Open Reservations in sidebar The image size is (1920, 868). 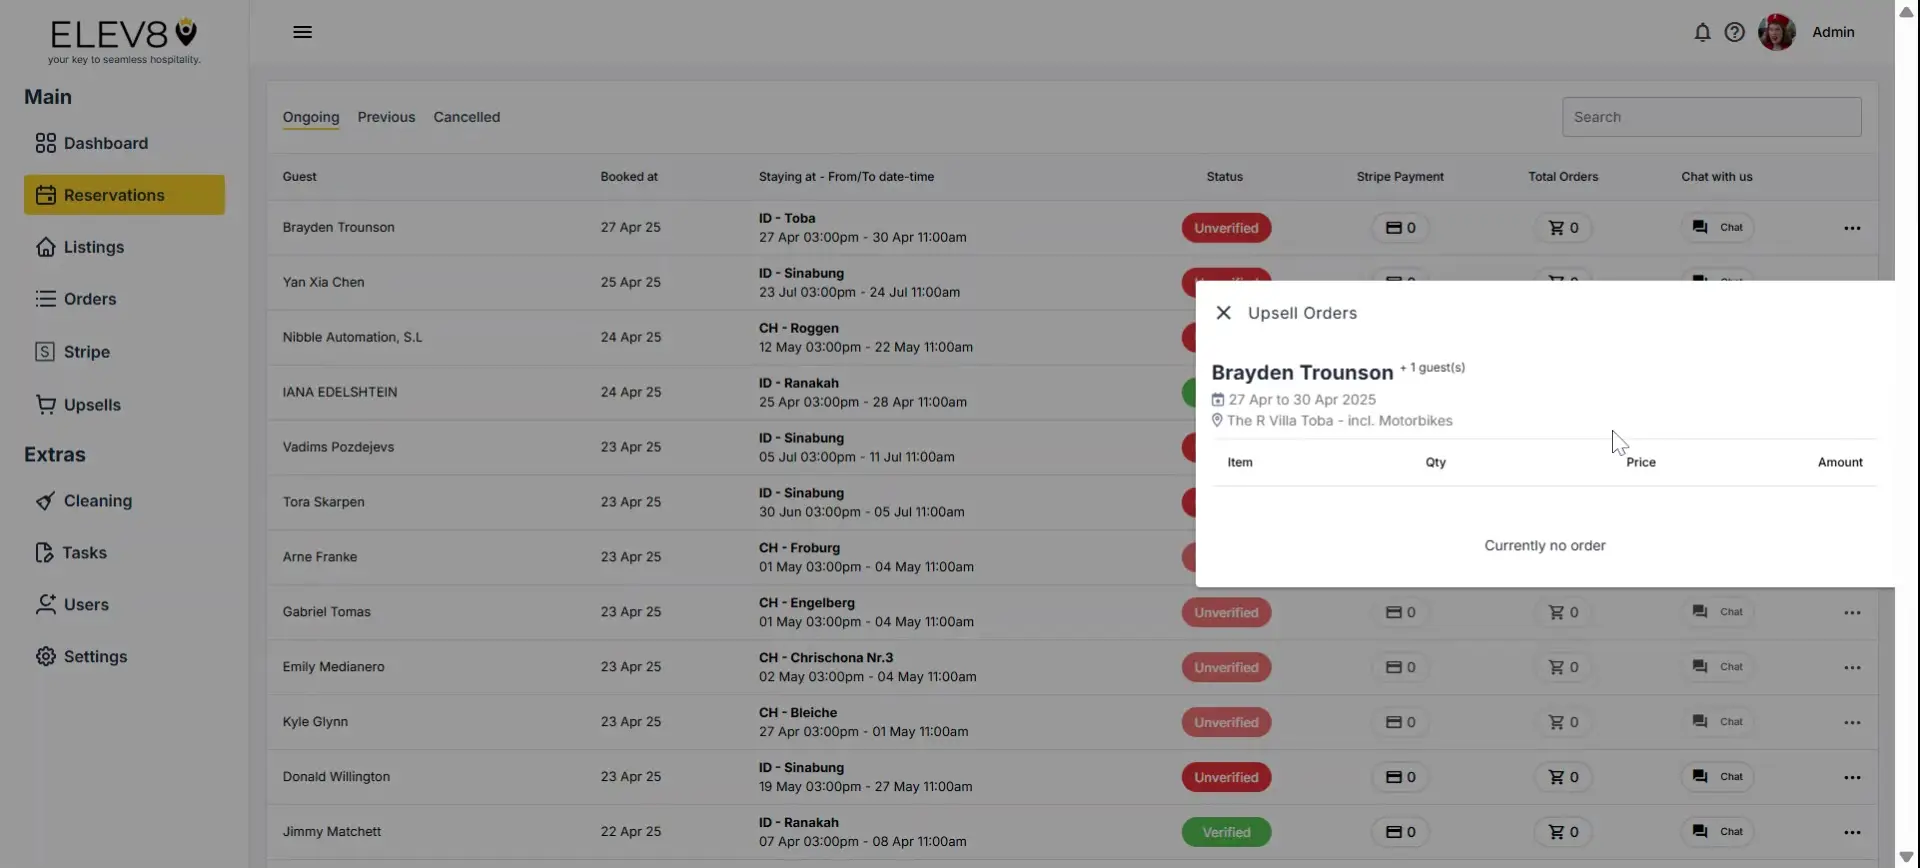[124, 195]
